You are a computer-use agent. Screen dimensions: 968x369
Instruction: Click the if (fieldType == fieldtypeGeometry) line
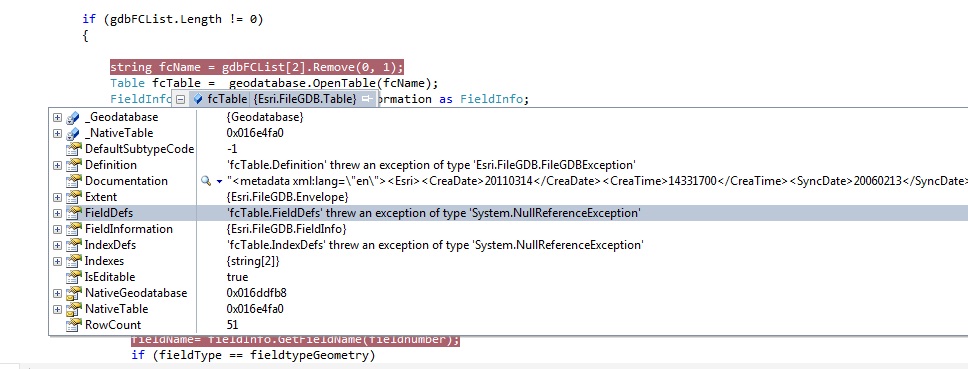(253, 355)
